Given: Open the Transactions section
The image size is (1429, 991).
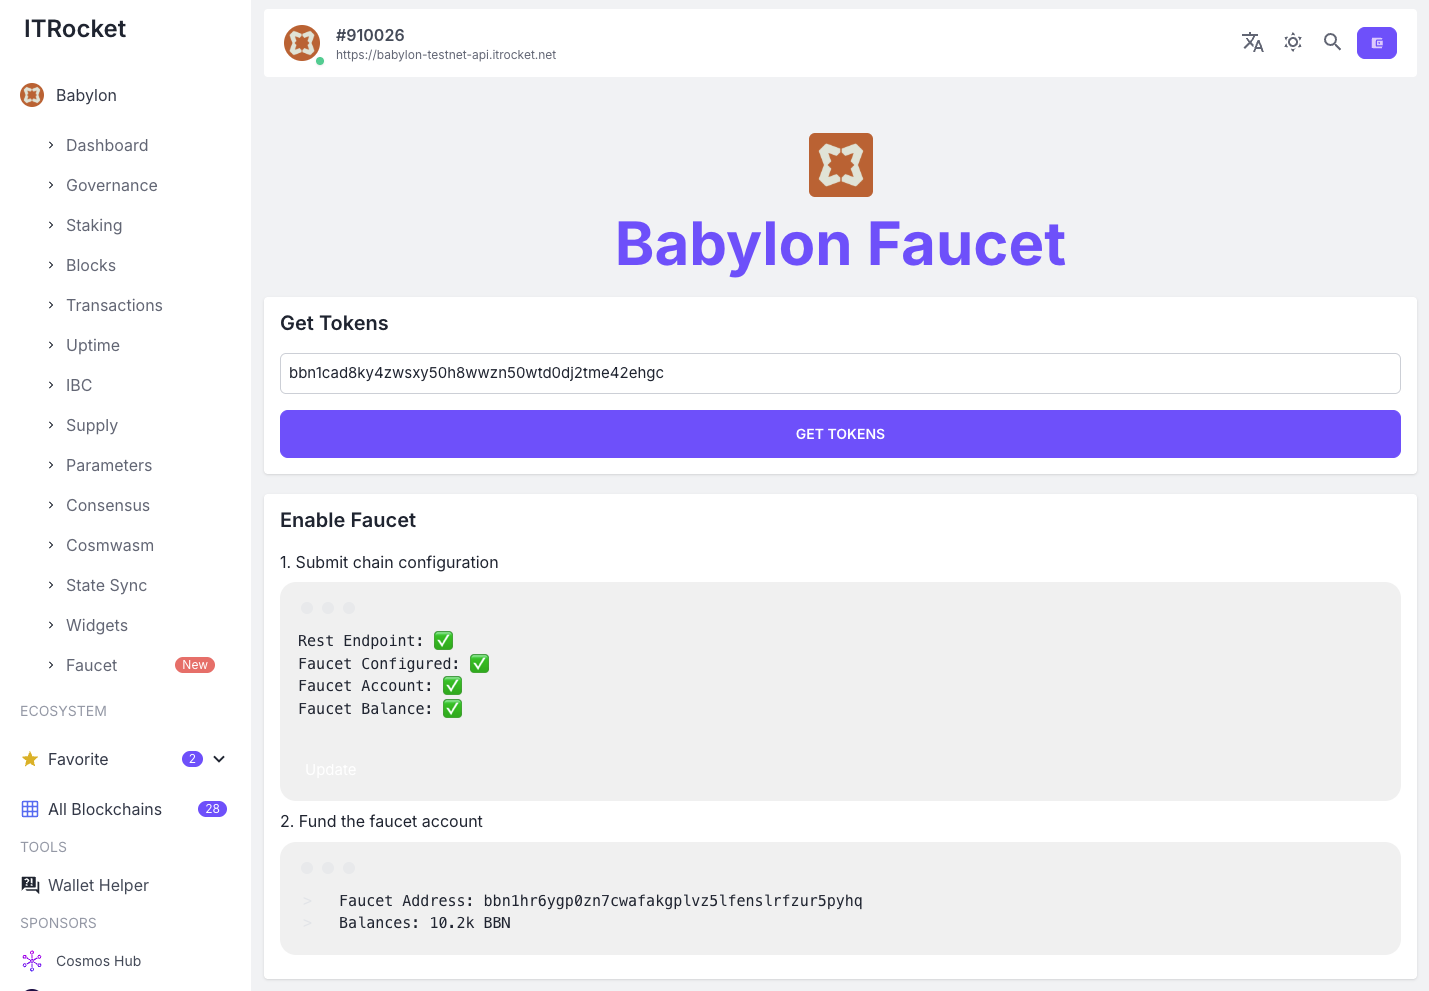Looking at the screenshot, I should [114, 305].
